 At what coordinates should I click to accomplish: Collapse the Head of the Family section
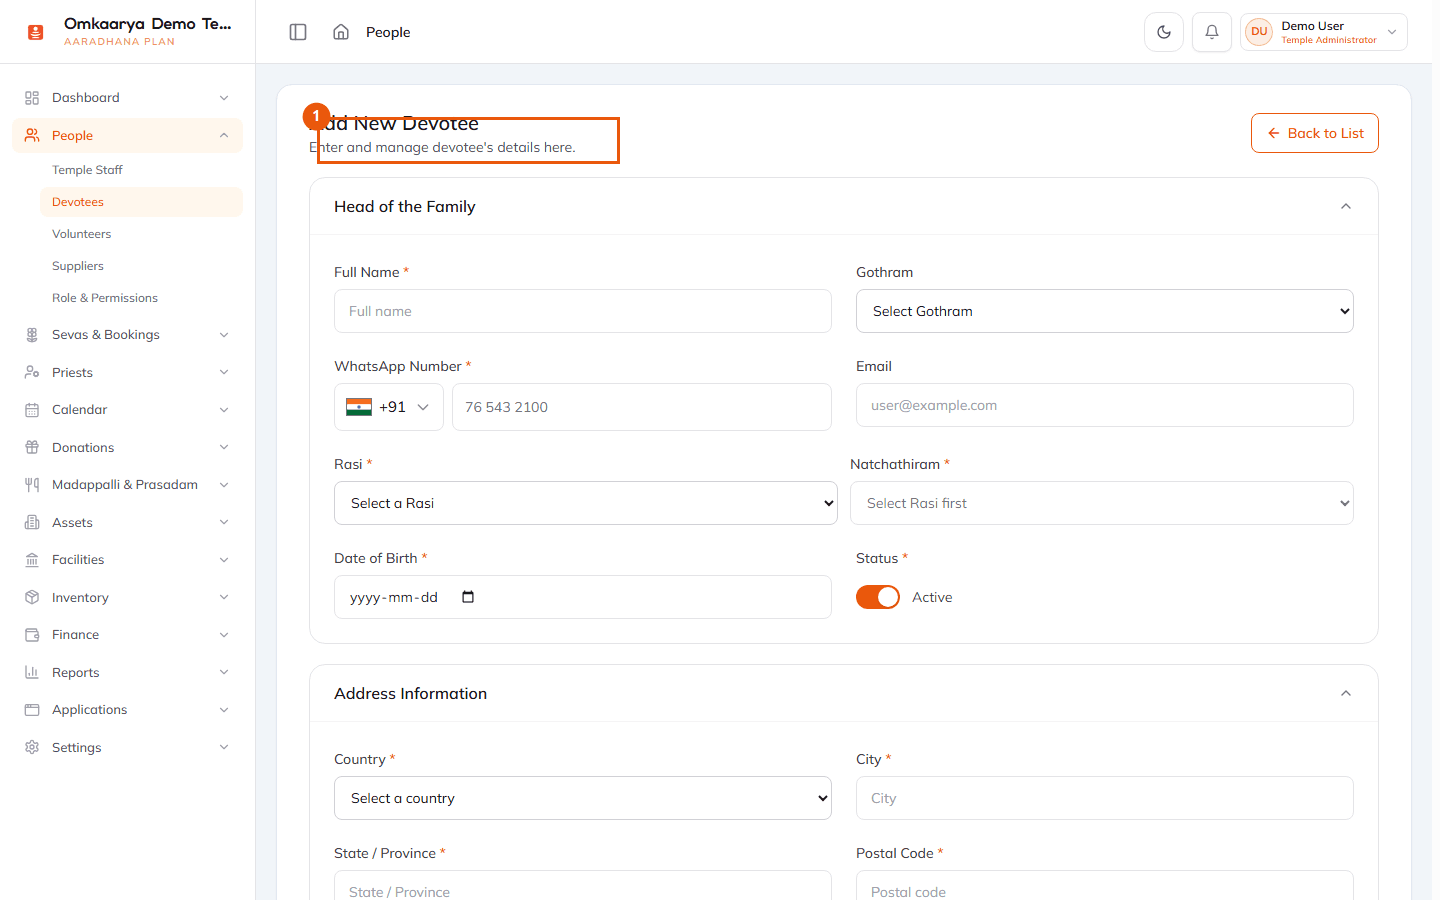(1346, 207)
